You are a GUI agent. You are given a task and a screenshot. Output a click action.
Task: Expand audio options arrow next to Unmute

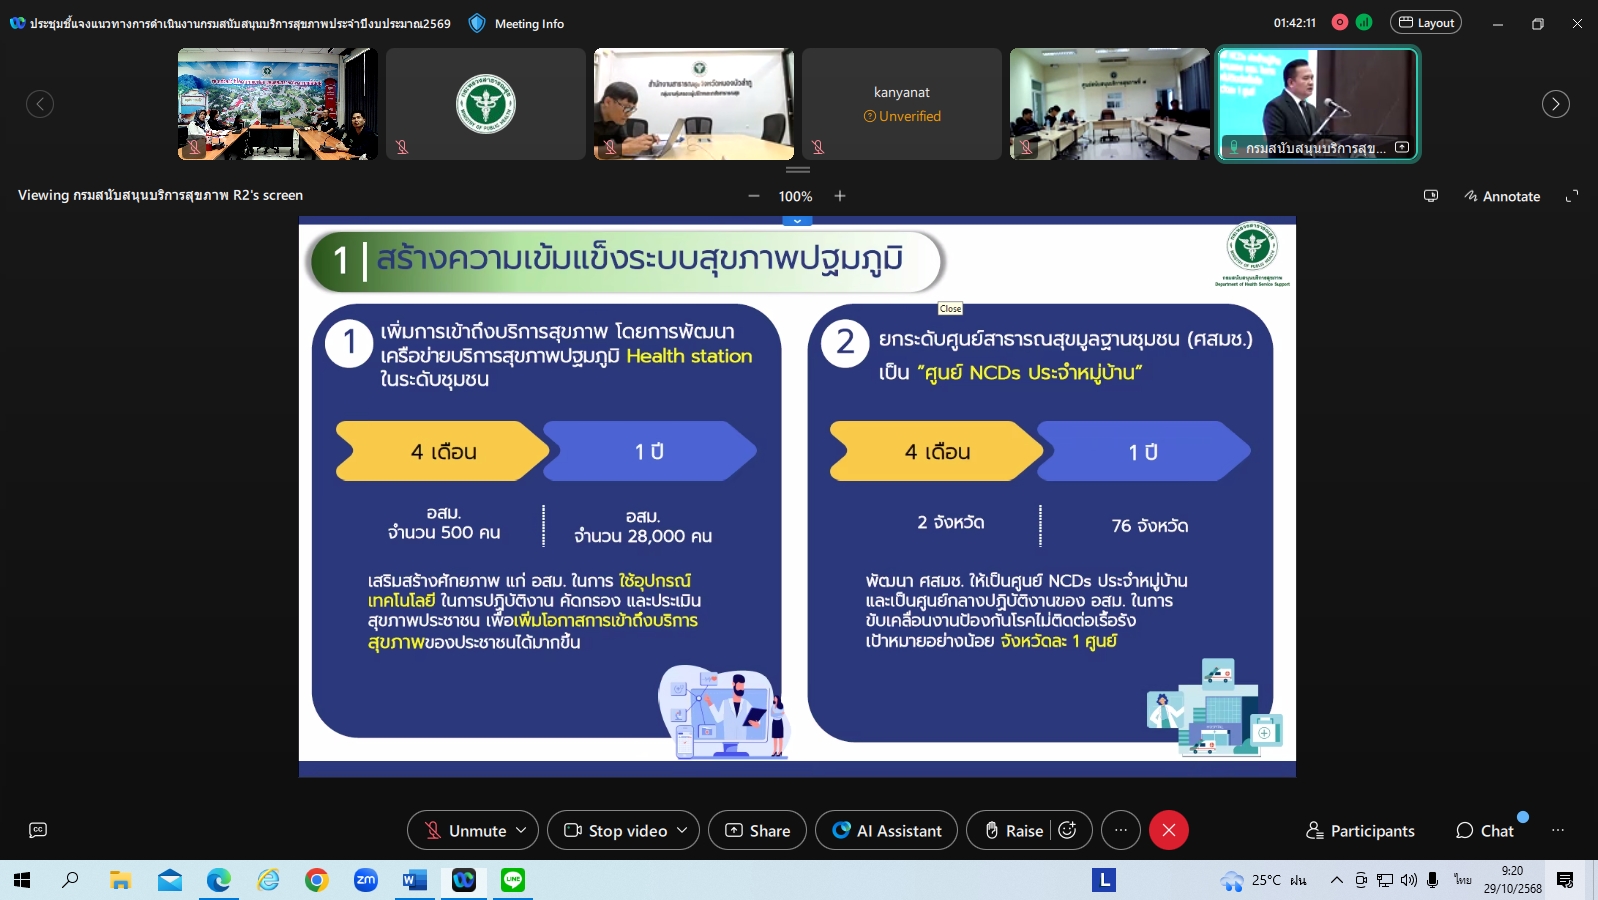[521, 830]
